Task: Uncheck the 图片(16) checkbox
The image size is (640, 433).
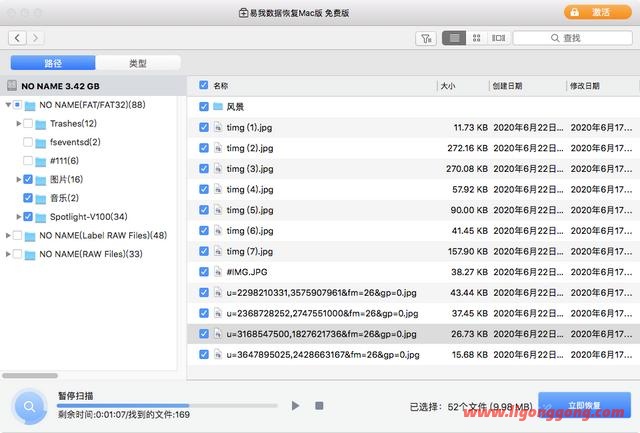Action: click(x=28, y=179)
